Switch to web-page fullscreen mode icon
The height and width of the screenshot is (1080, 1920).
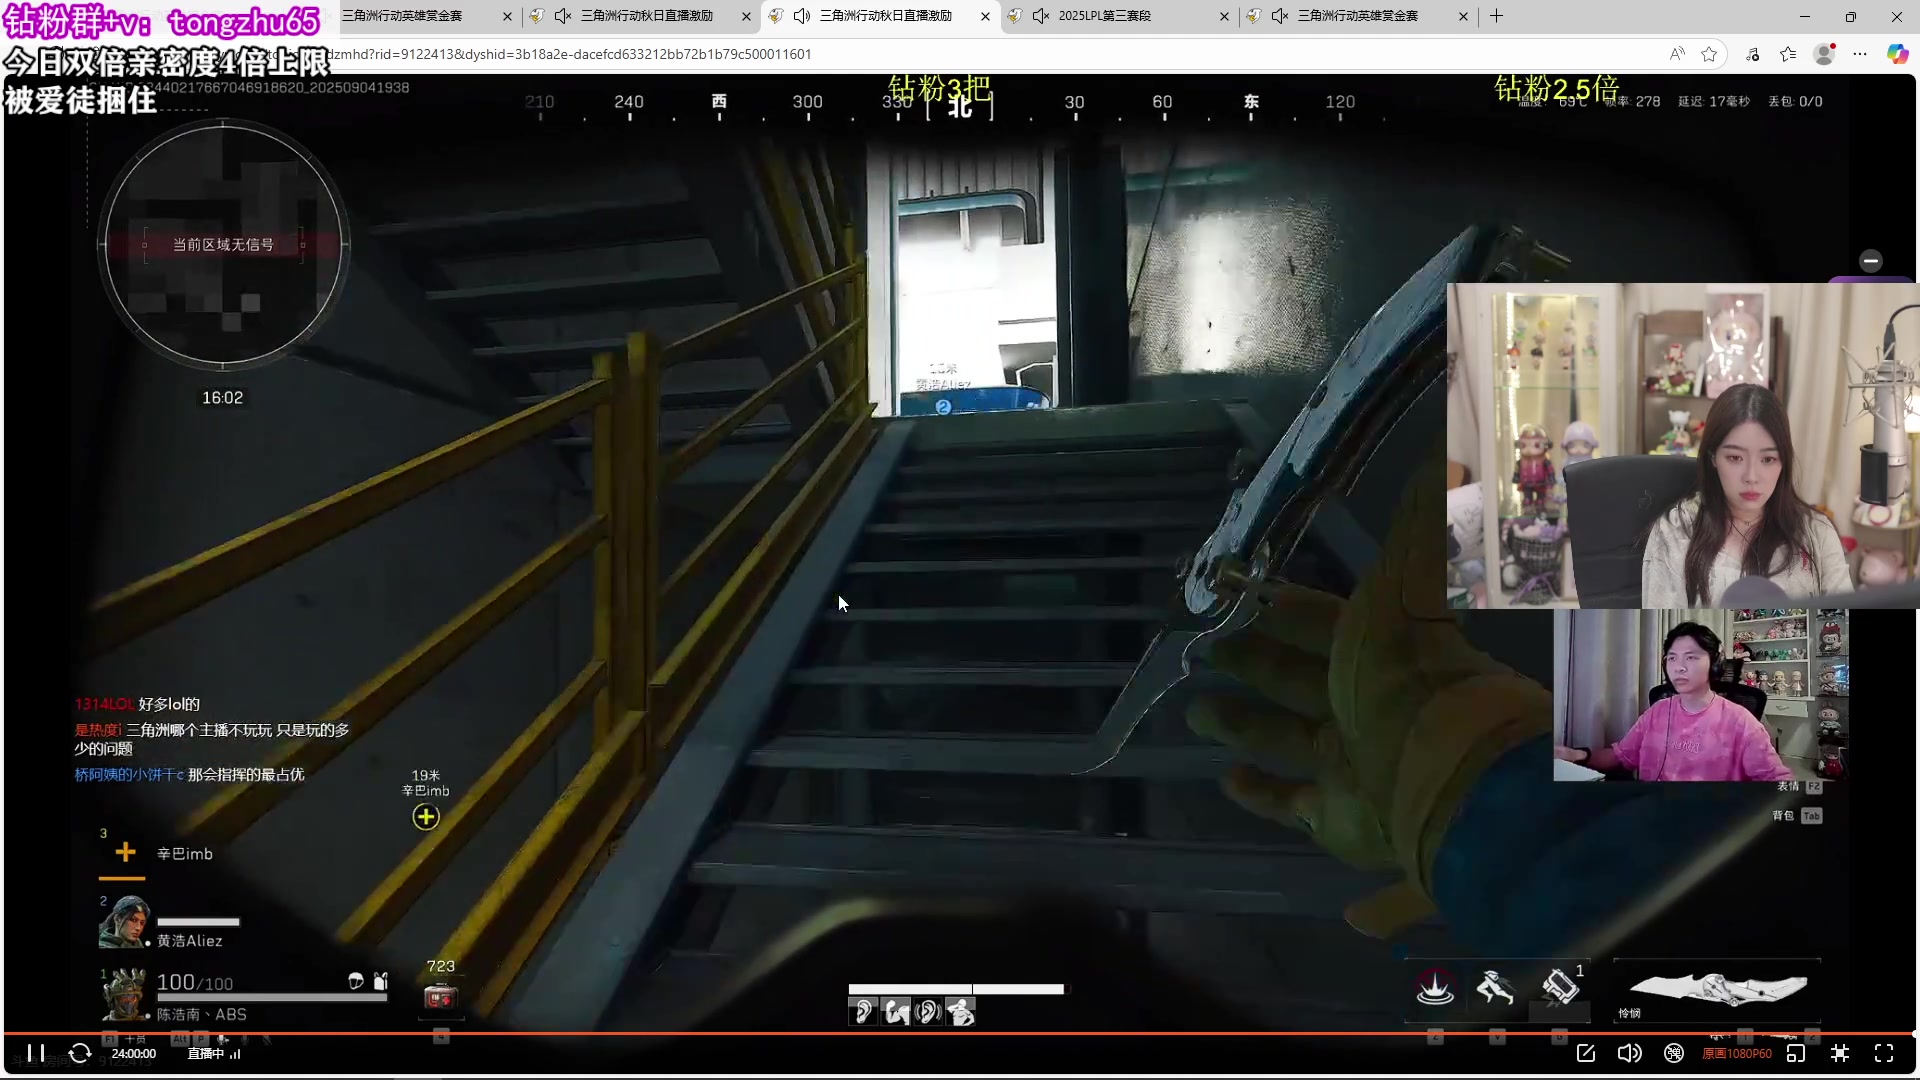tap(1840, 1053)
